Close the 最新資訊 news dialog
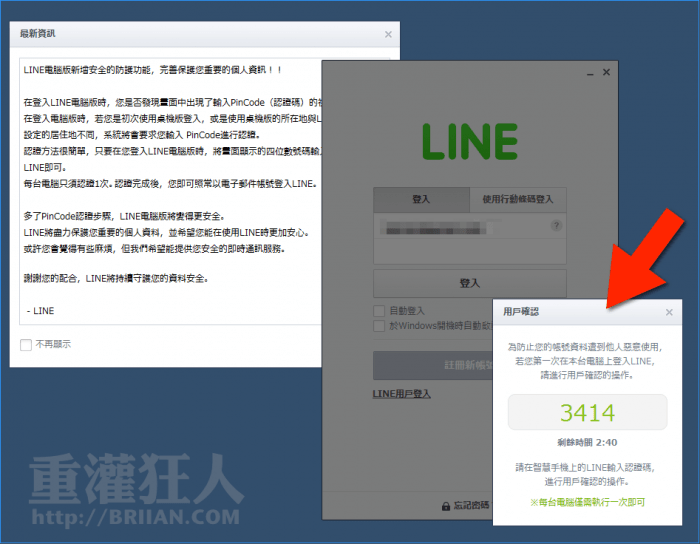This screenshot has height=544, width=700. click(x=388, y=34)
